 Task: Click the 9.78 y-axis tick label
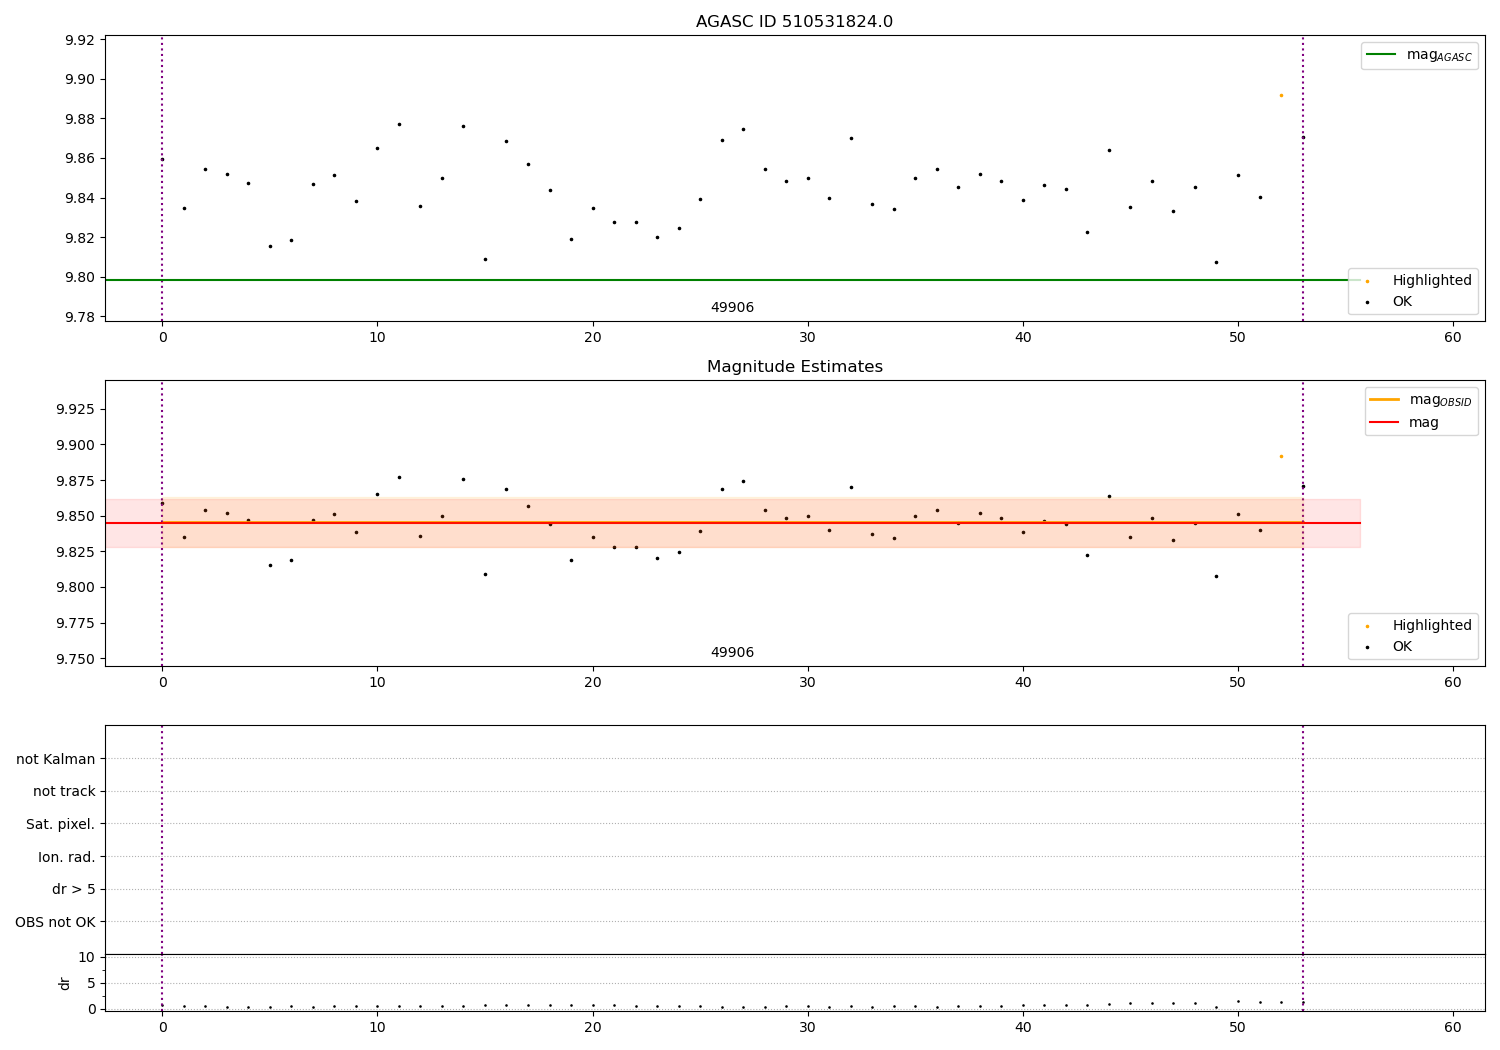coord(79,318)
